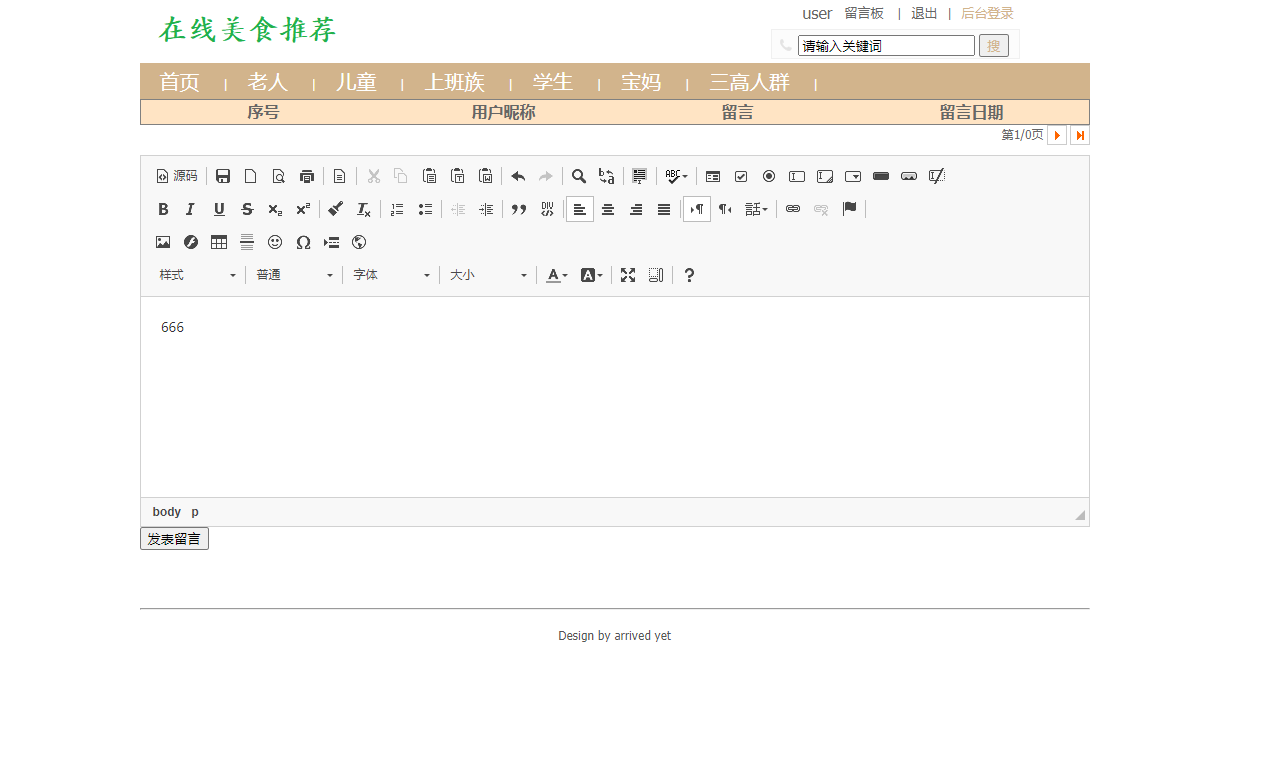Click the Insert Special Character icon
Screen dimensions: 1263x772
[304, 242]
